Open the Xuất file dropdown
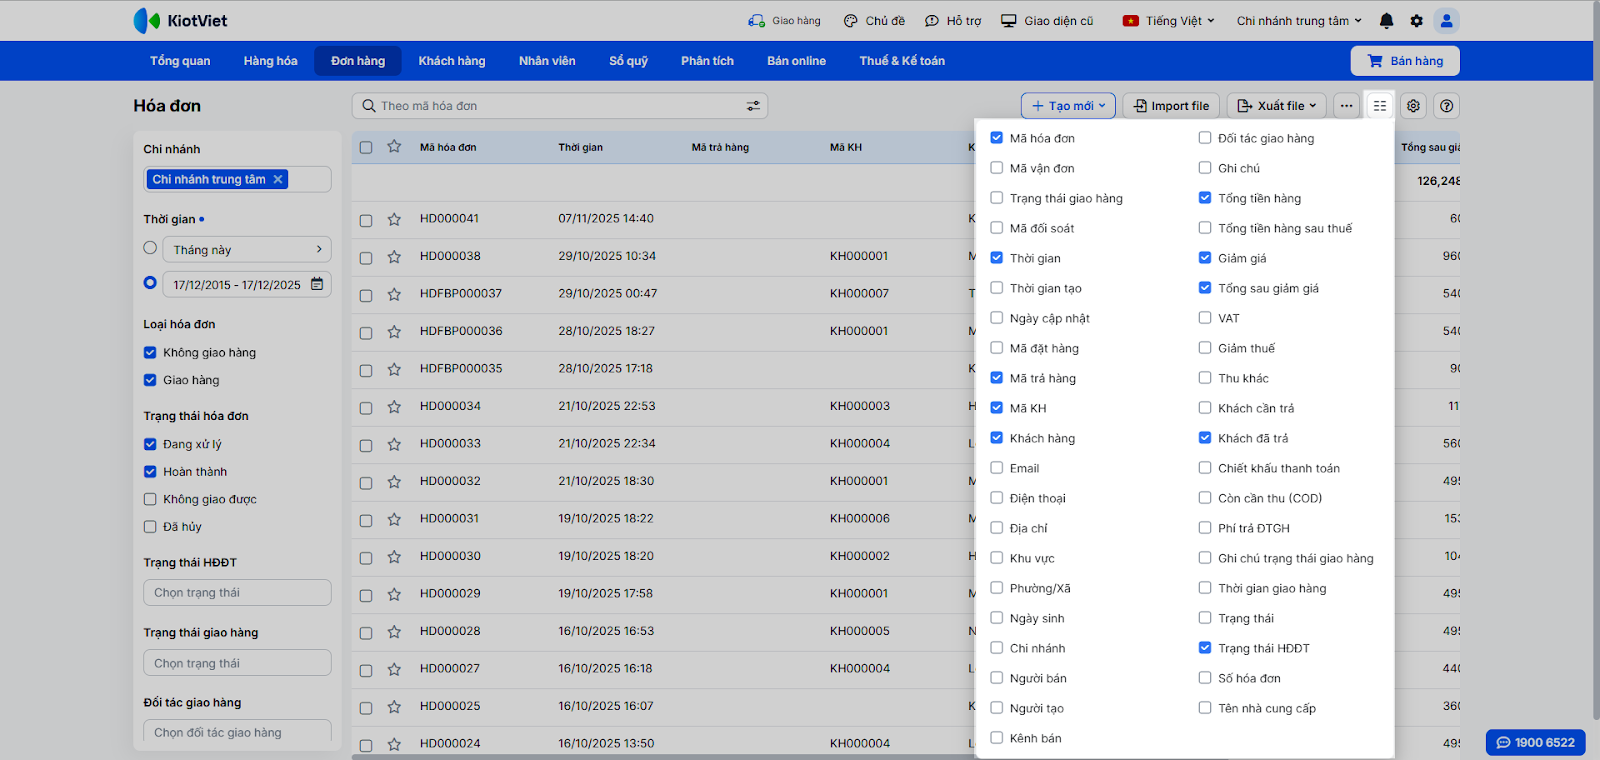This screenshot has width=1600, height=760. click(x=1276, y=106)
